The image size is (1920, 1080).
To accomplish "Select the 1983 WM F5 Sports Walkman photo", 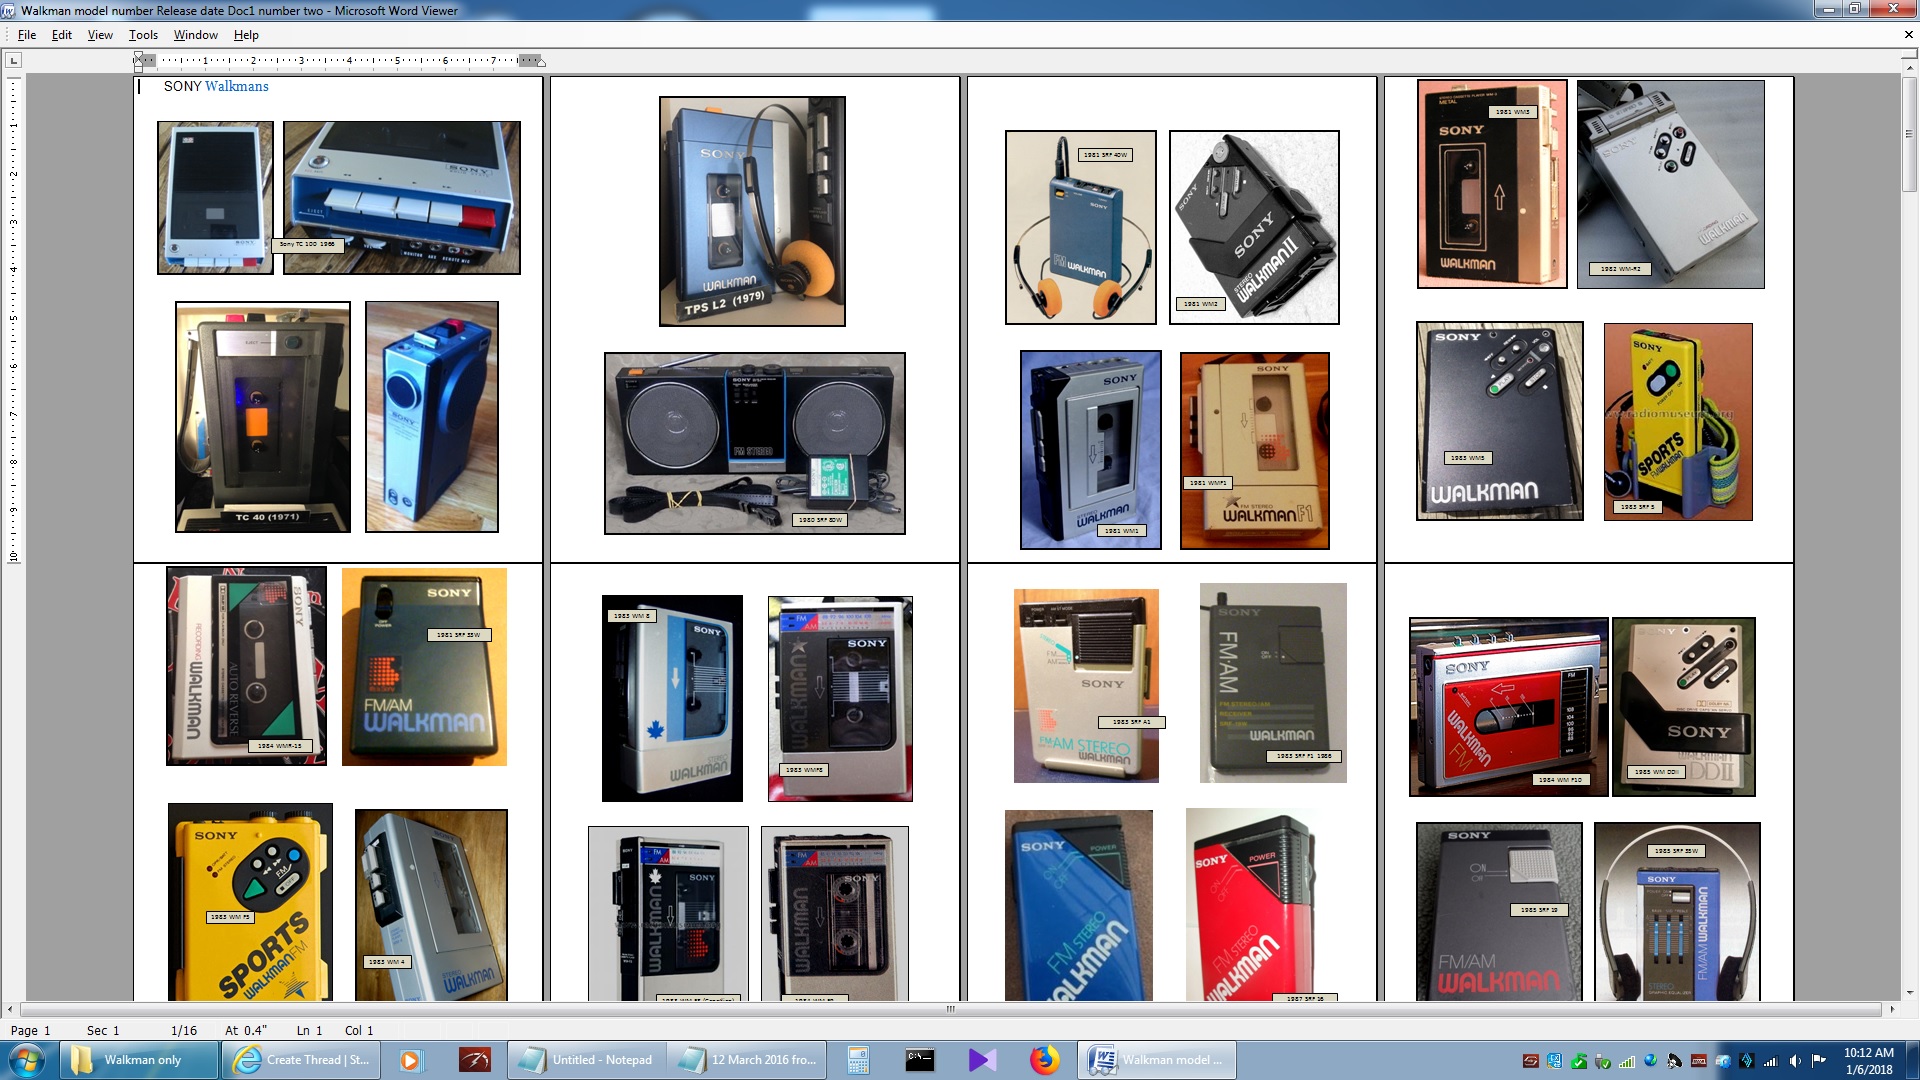I will click(x=250, y=902).
